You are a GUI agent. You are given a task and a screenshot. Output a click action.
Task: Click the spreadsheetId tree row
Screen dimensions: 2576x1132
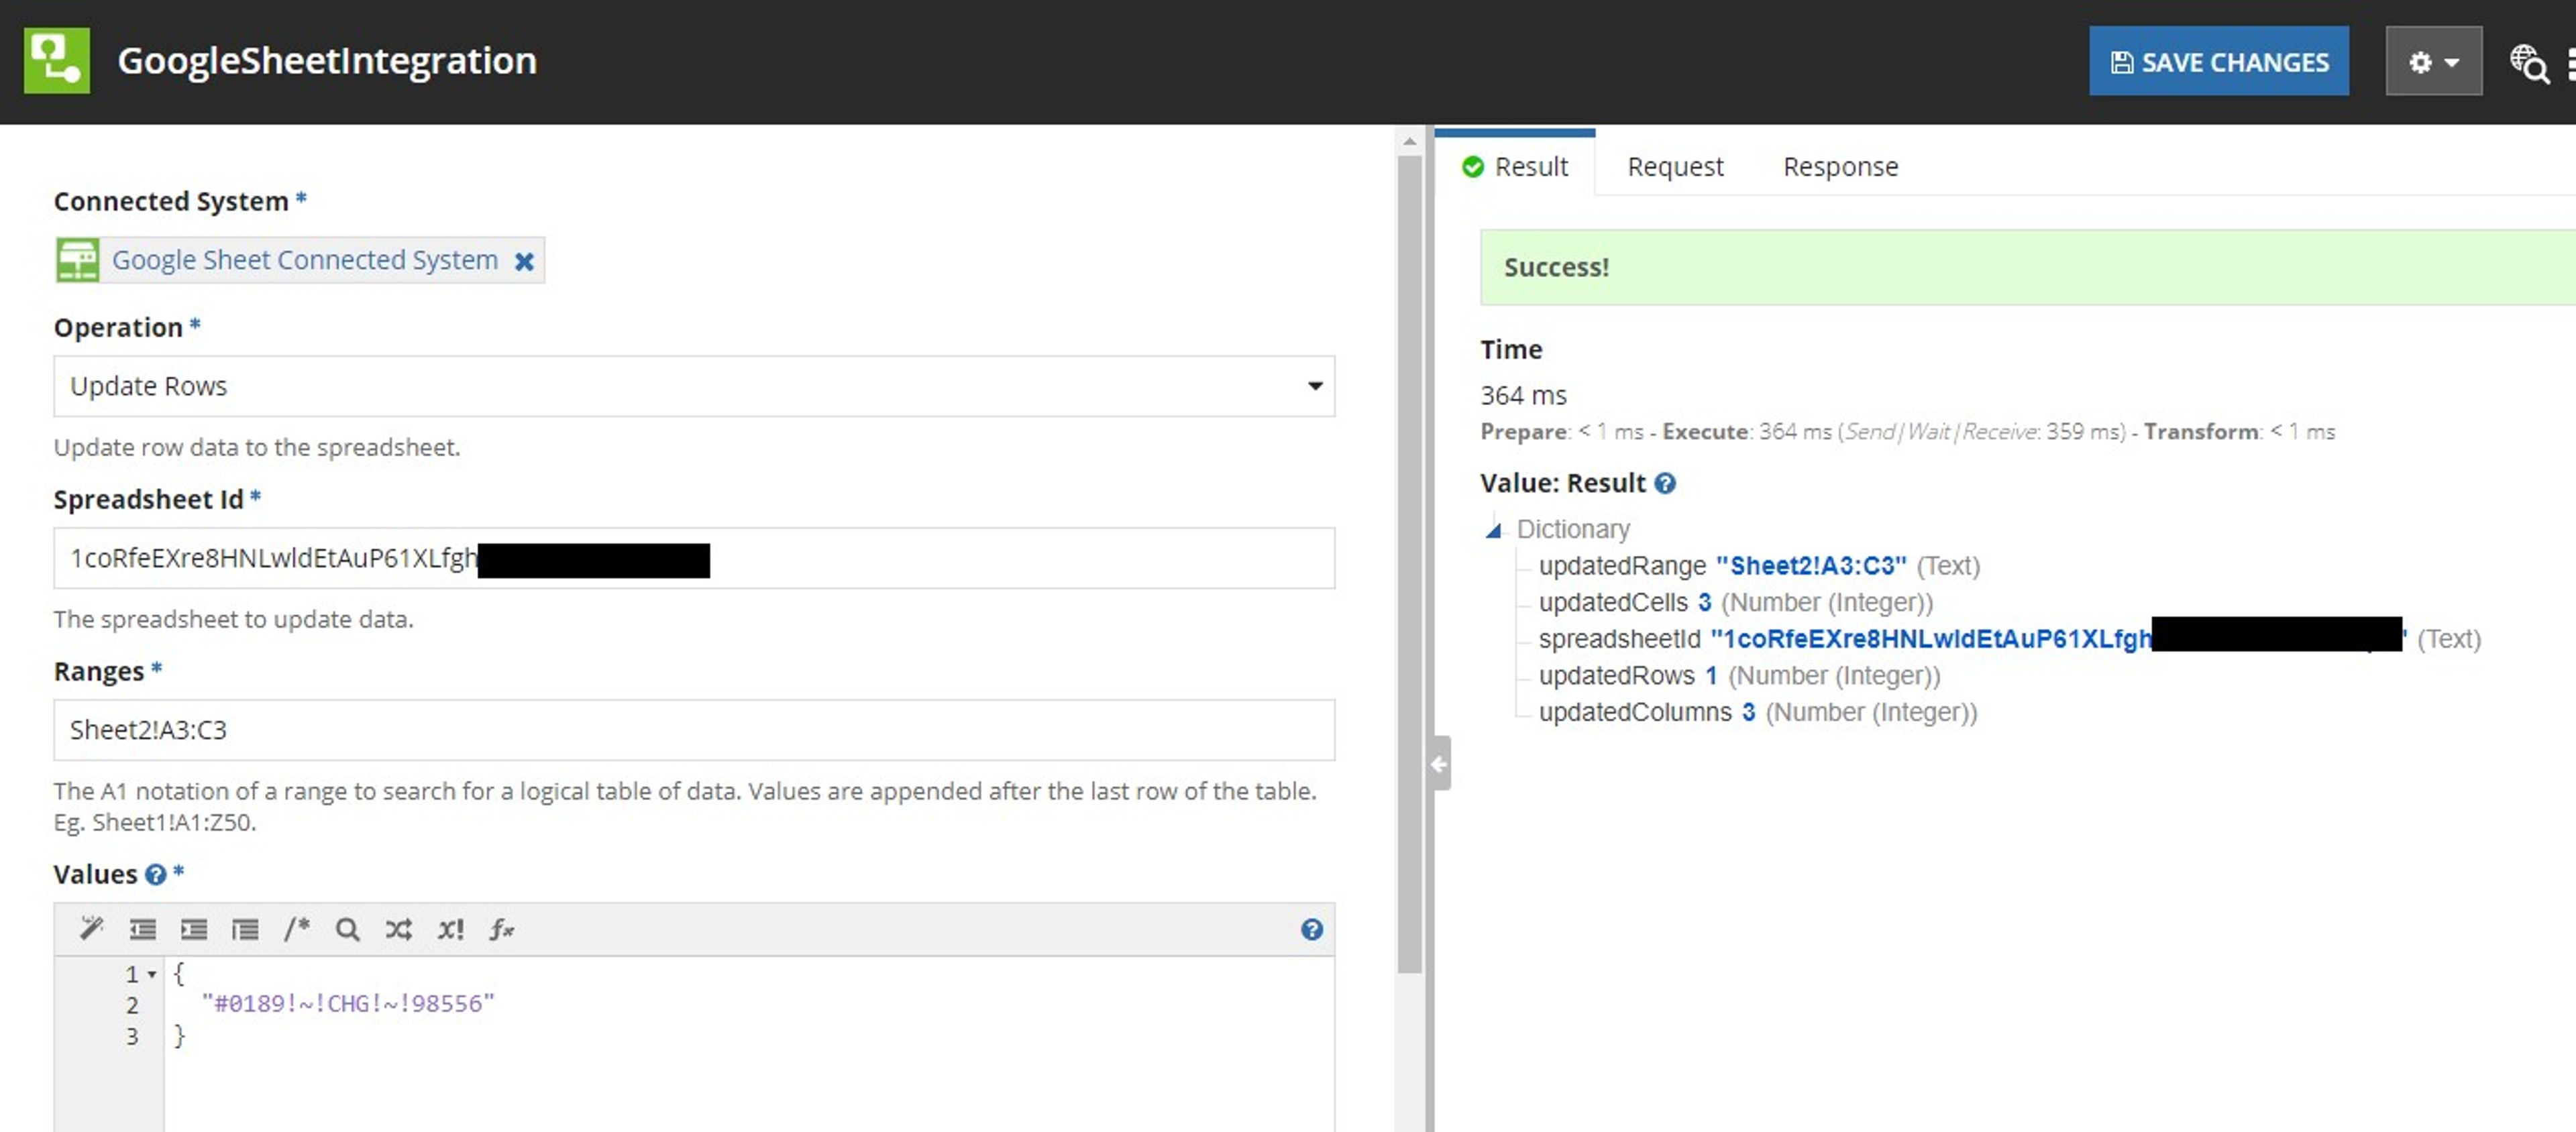(2009, 639)
